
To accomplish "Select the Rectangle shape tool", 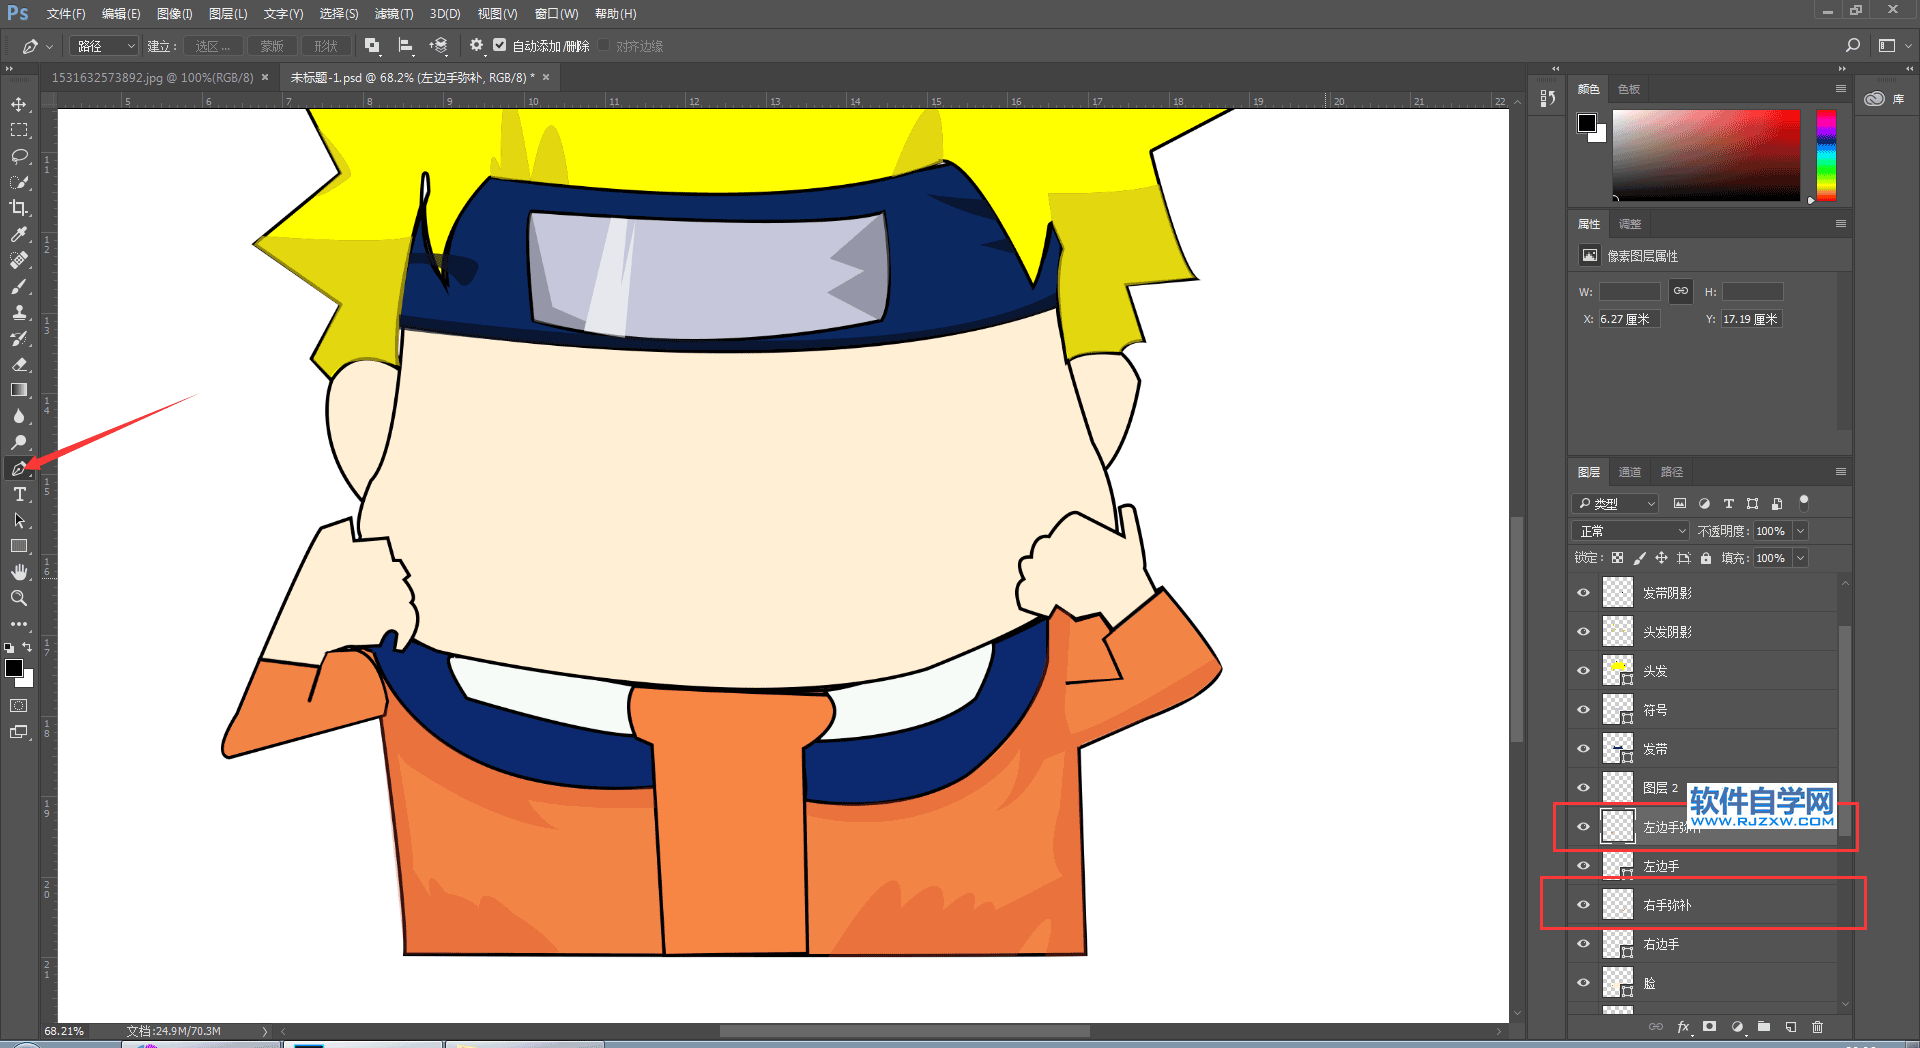I will point(19,546).
